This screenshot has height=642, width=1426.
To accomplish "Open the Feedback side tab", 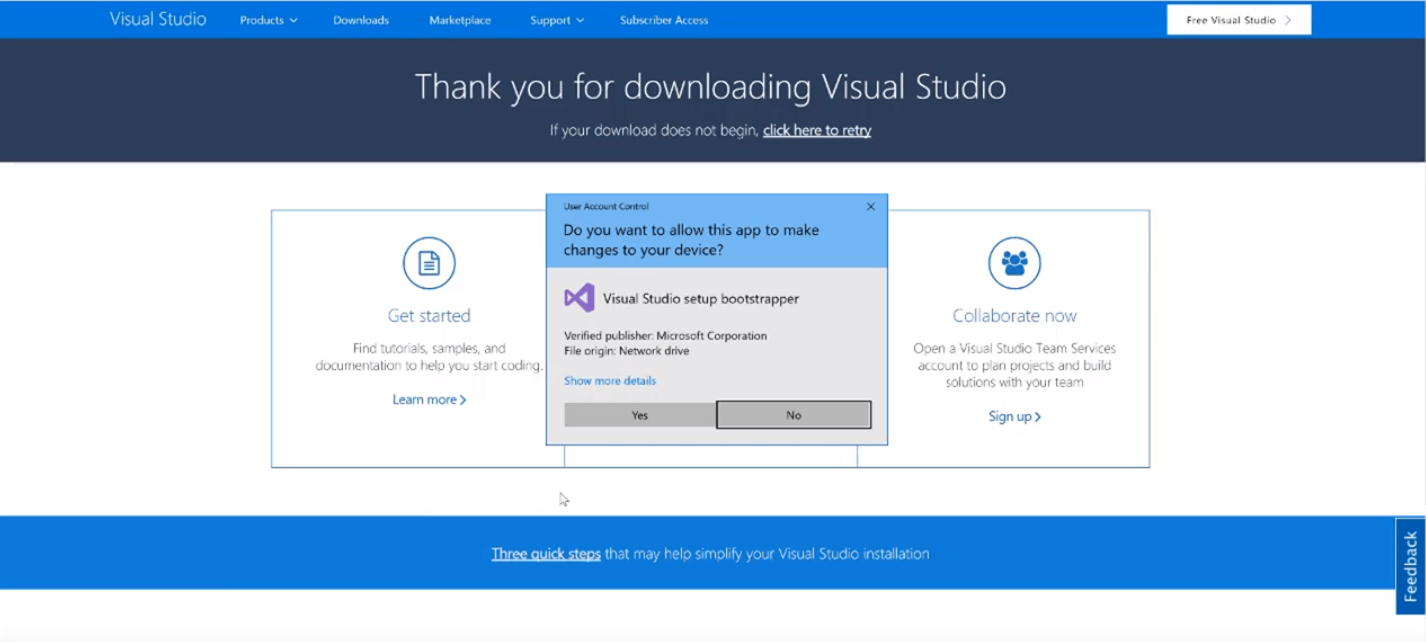I will [1411, 566].
